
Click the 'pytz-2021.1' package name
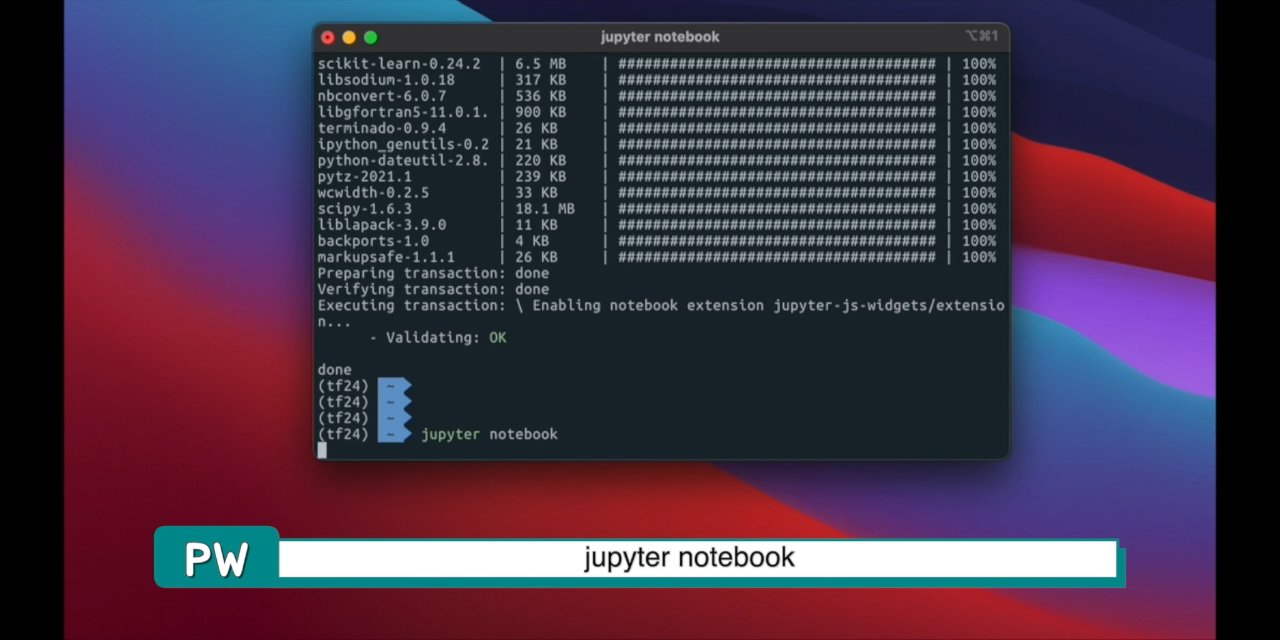(x=365, y=176)
